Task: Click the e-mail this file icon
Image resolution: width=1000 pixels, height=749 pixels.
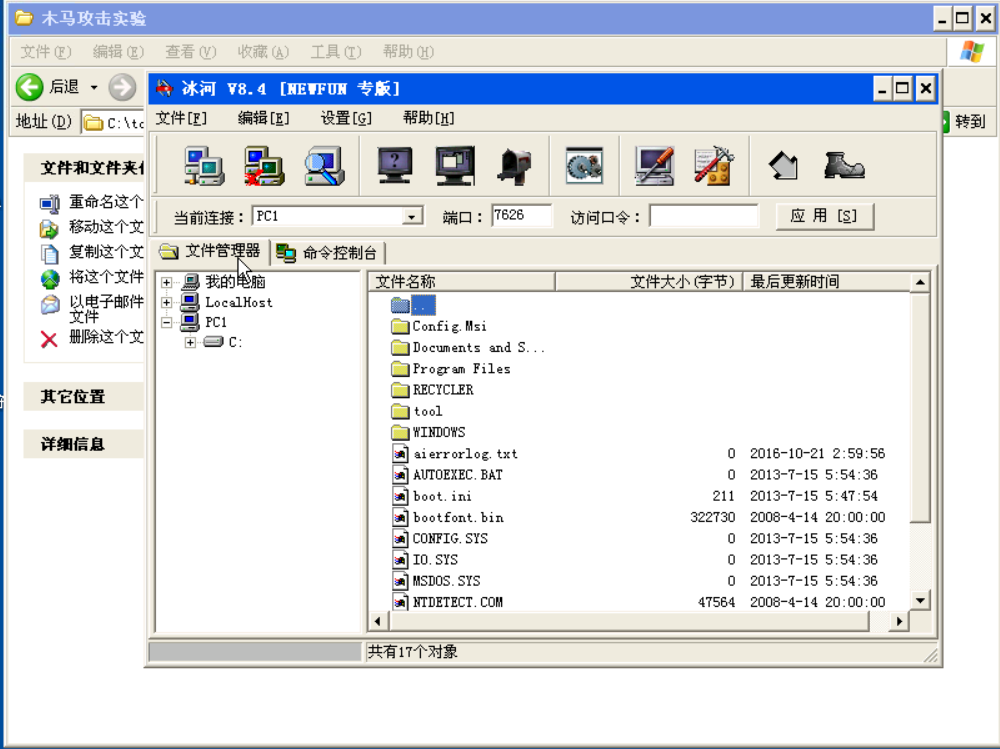Action: pyautogui.click(x=50, y=305)
